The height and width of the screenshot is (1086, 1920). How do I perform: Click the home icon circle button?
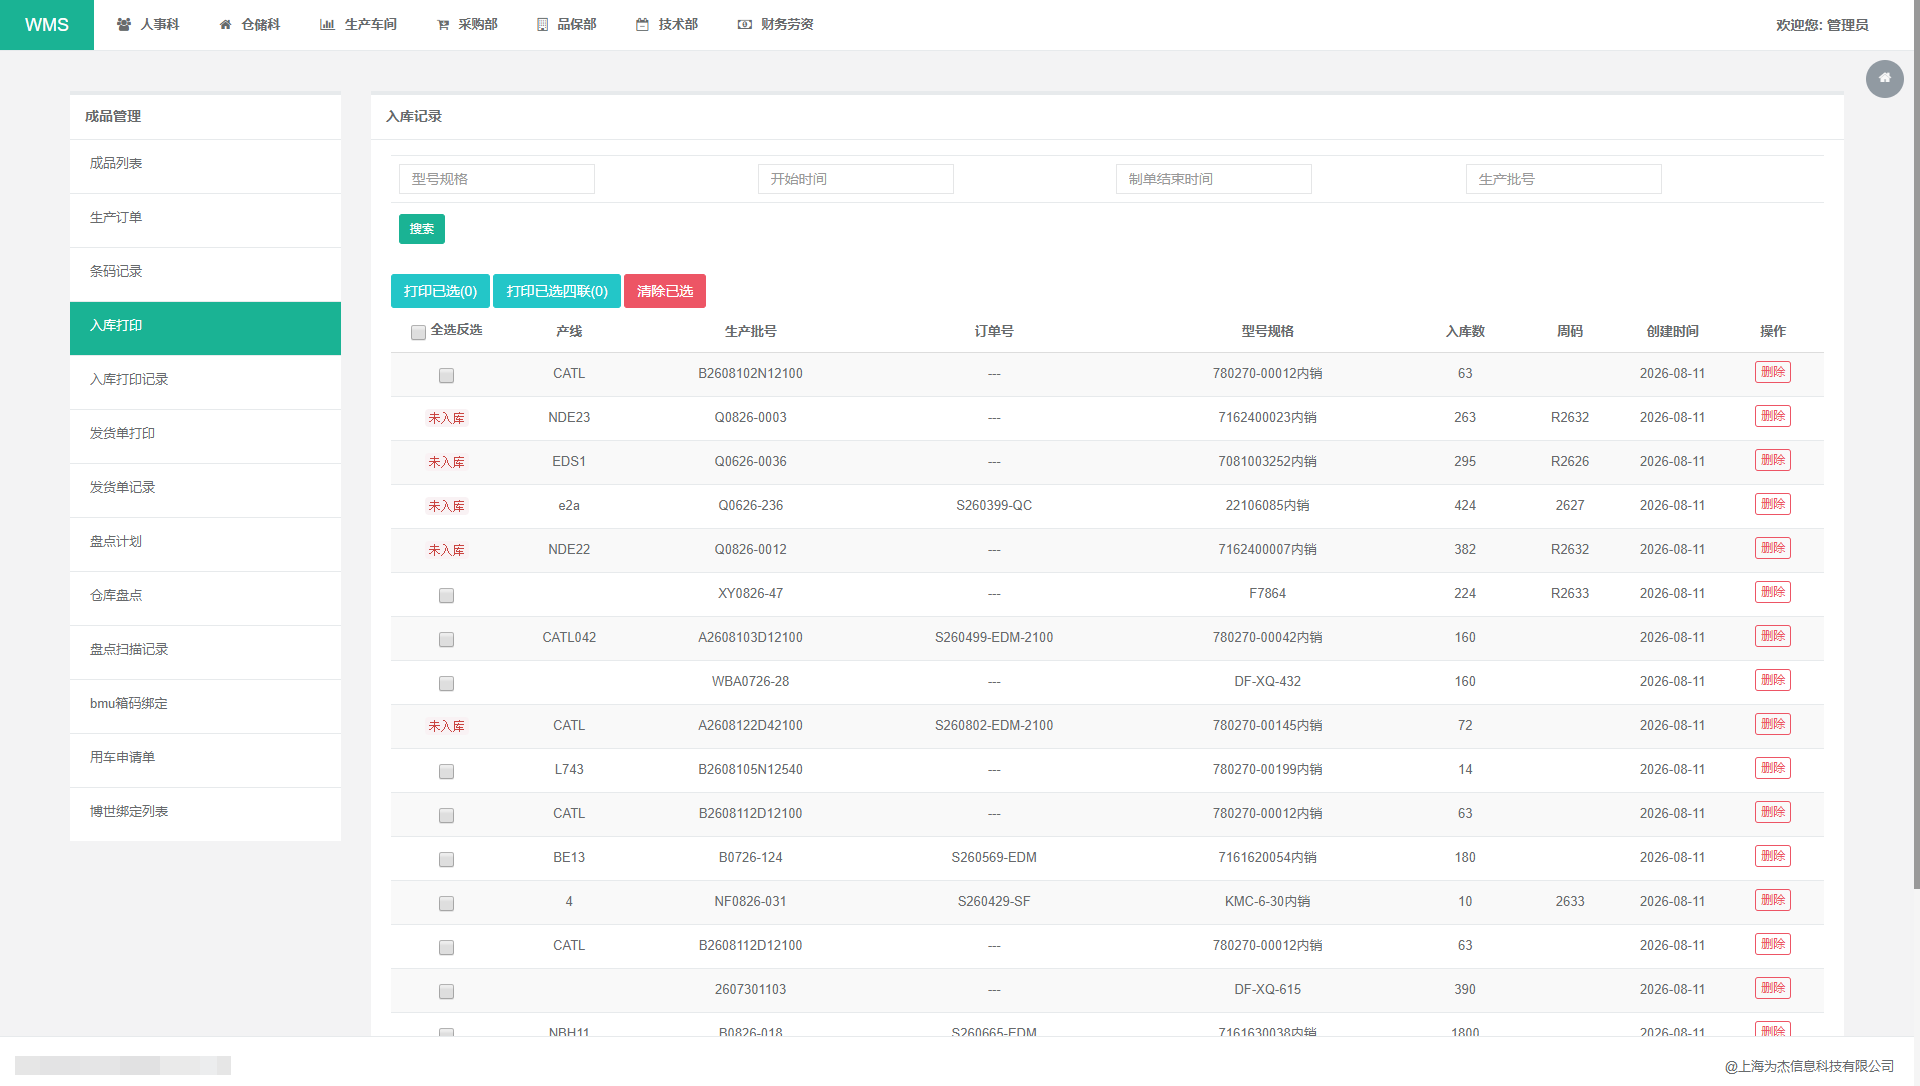[x=1884, y=79]
